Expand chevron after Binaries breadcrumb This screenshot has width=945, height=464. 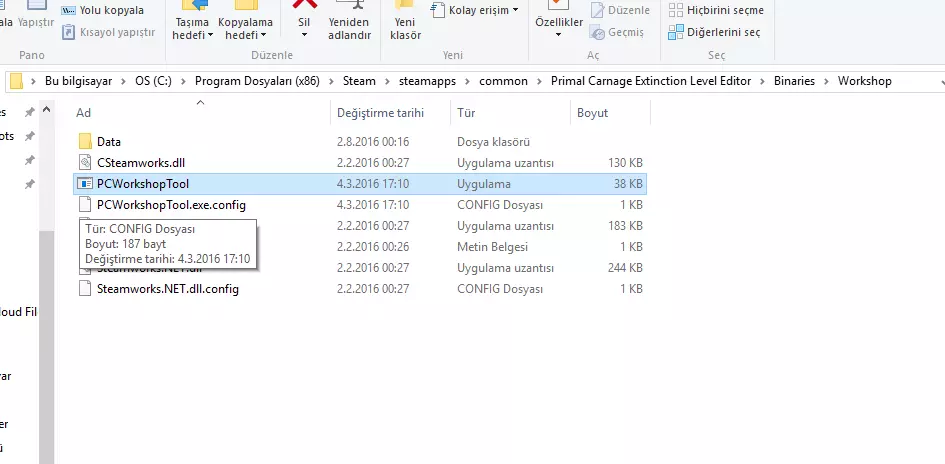pyautogui.click(x=827, y=81)
